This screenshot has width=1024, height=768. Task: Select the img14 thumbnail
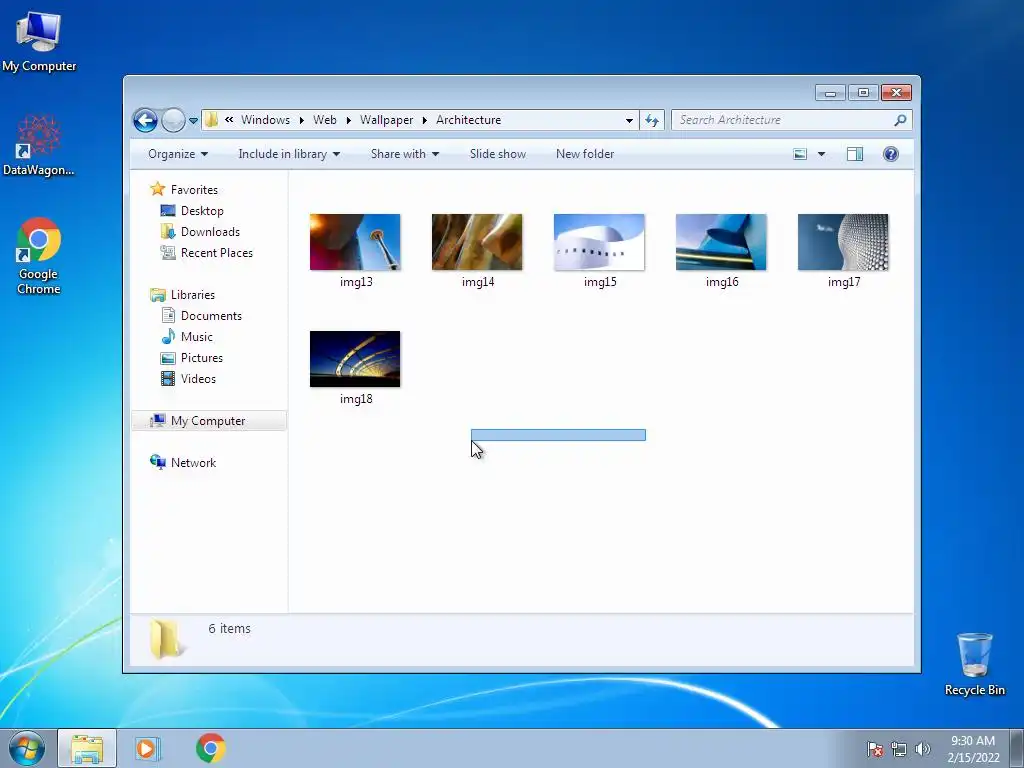tap(477, 242)
